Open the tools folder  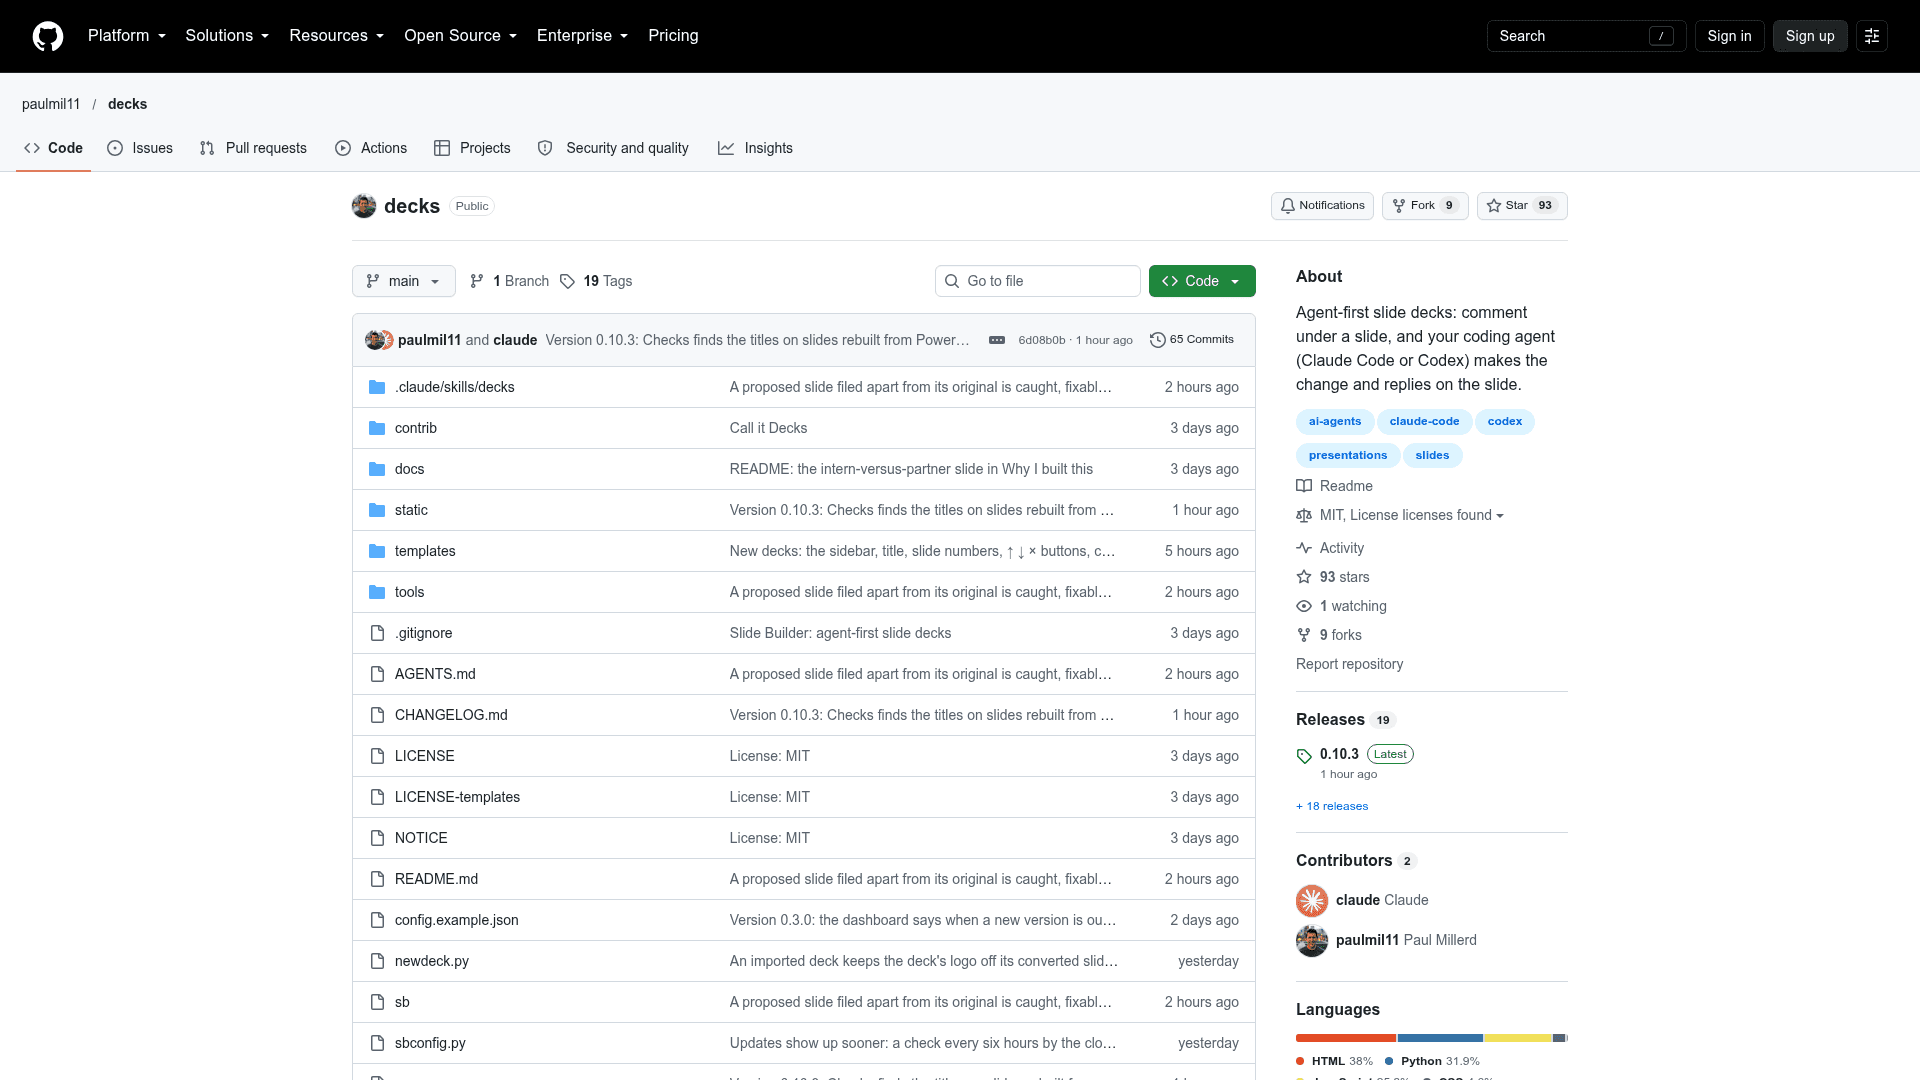pos(409,592)
